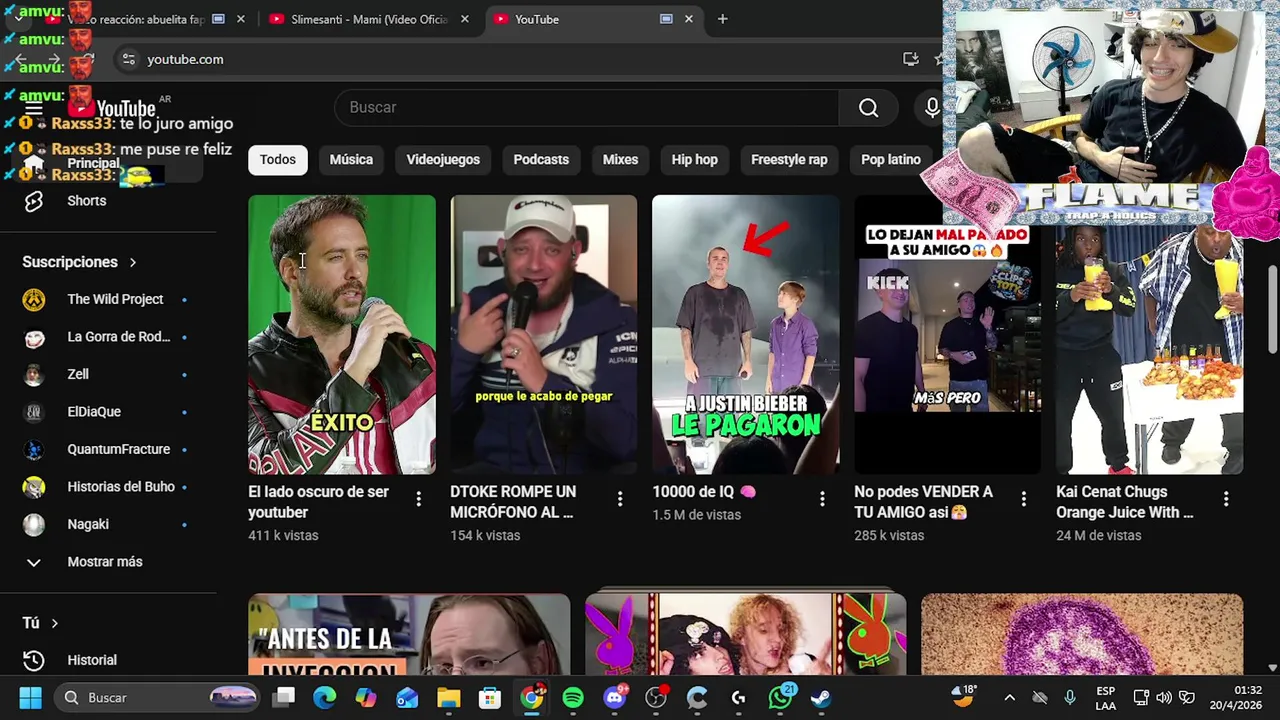Open Steam from the taskbar
This screenshot has height=720, width=1280.
821,698
